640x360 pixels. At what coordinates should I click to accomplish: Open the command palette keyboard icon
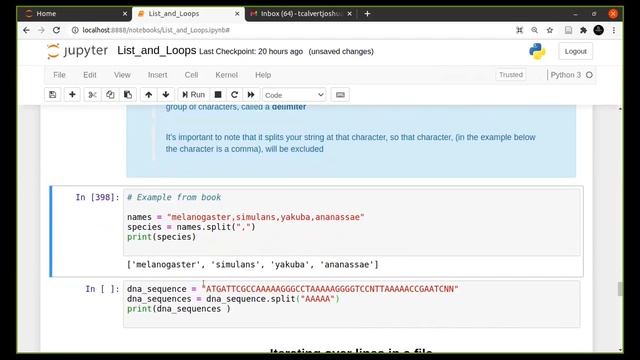(340, 95)
